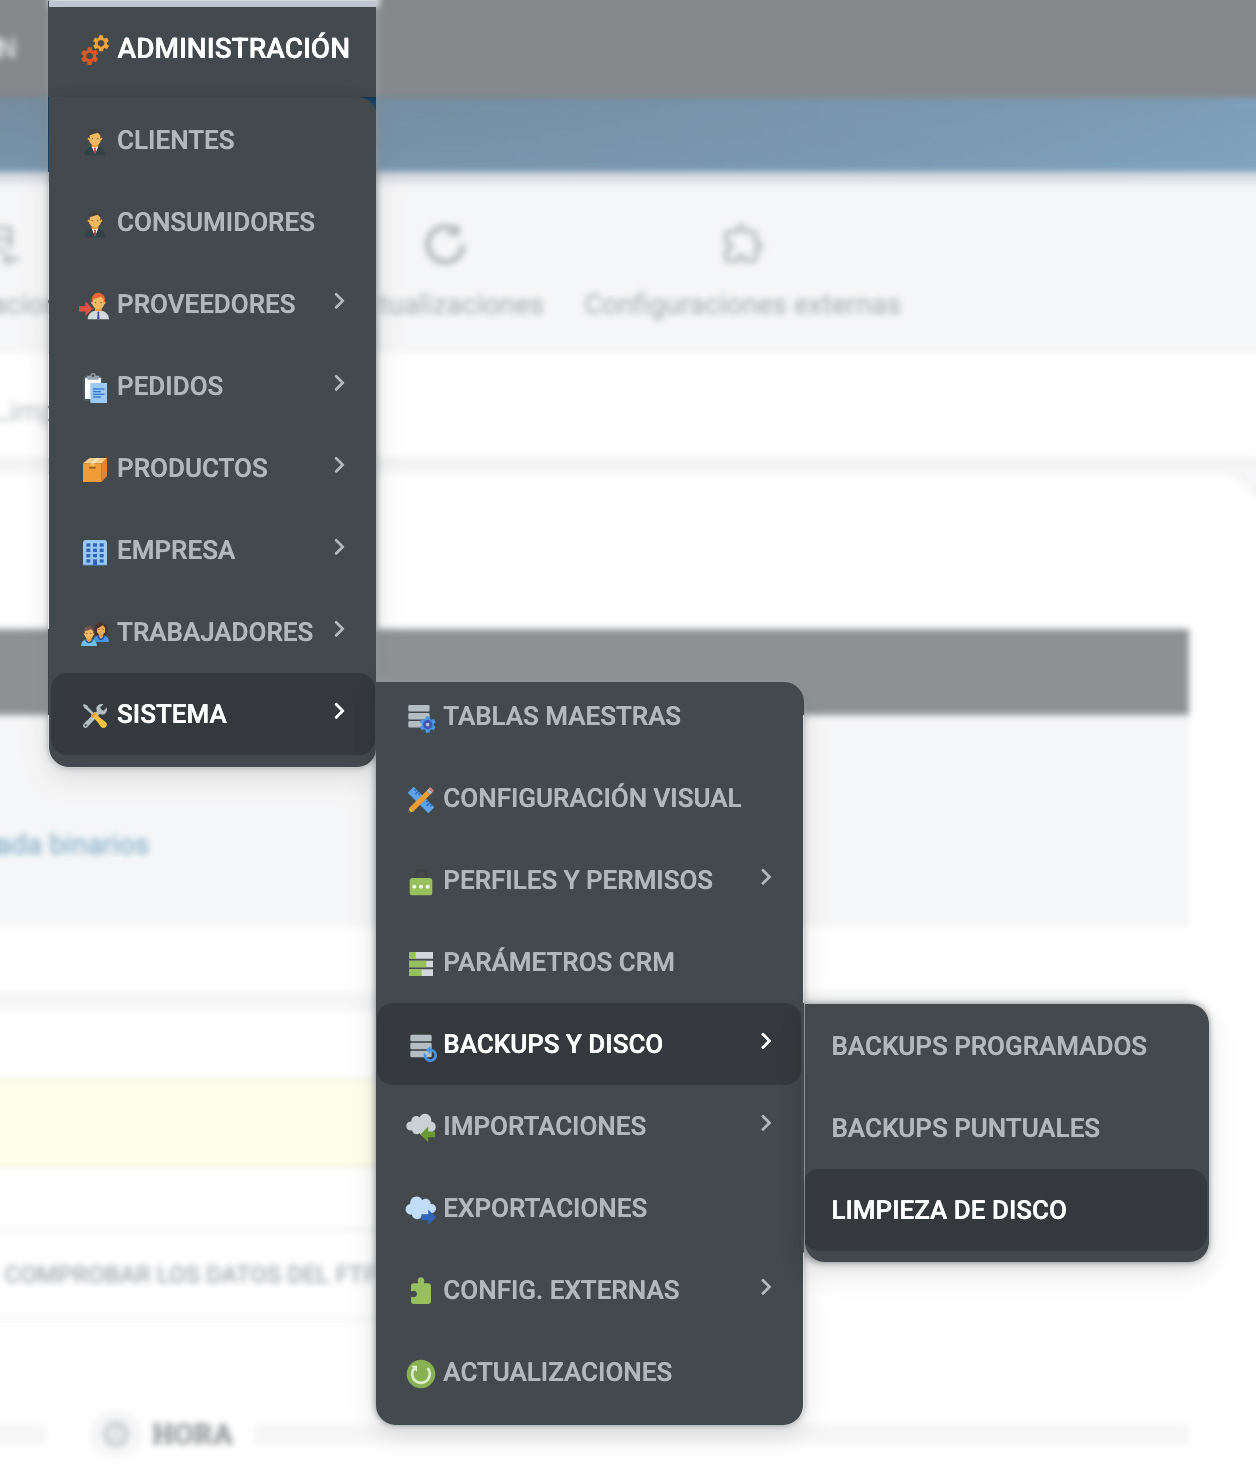This screenshot has width=1256, height=1464.
Task: Expand the Empresa submenu arrow
Action: (339, 547)
